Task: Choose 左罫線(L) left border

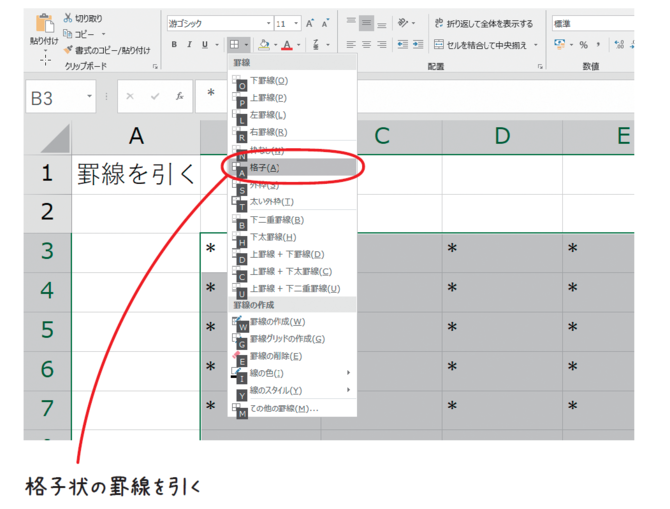Action: (x=293, y=115)
